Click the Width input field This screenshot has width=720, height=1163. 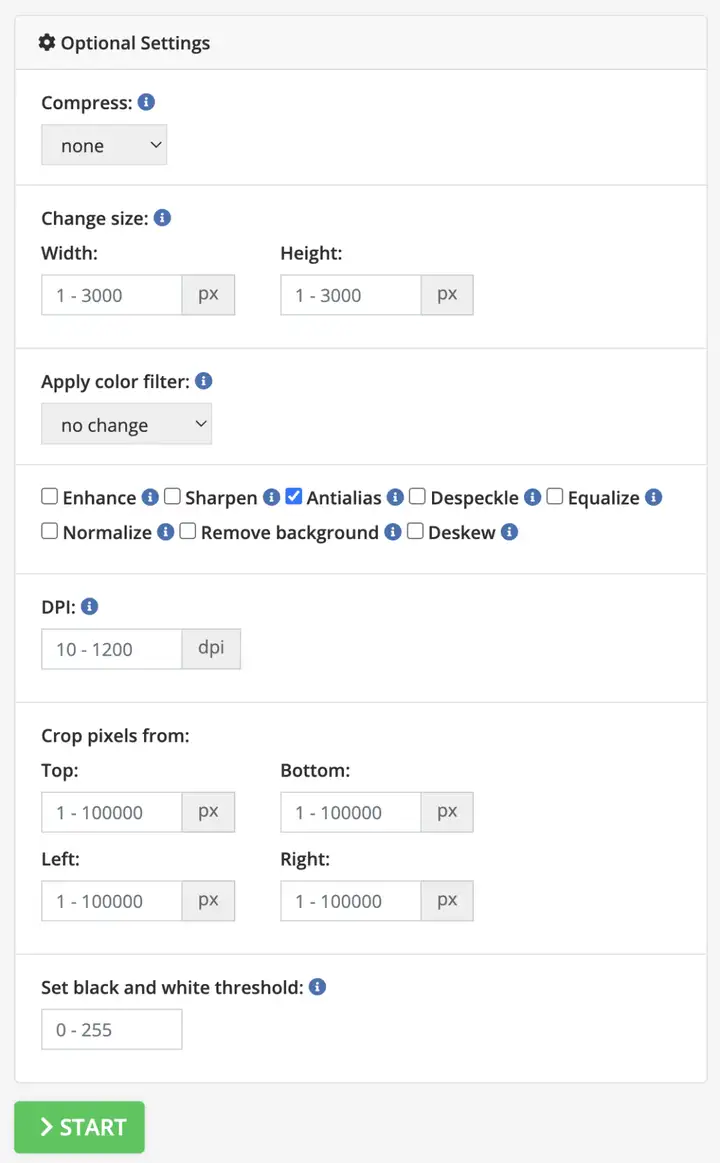tap(112, 294)
